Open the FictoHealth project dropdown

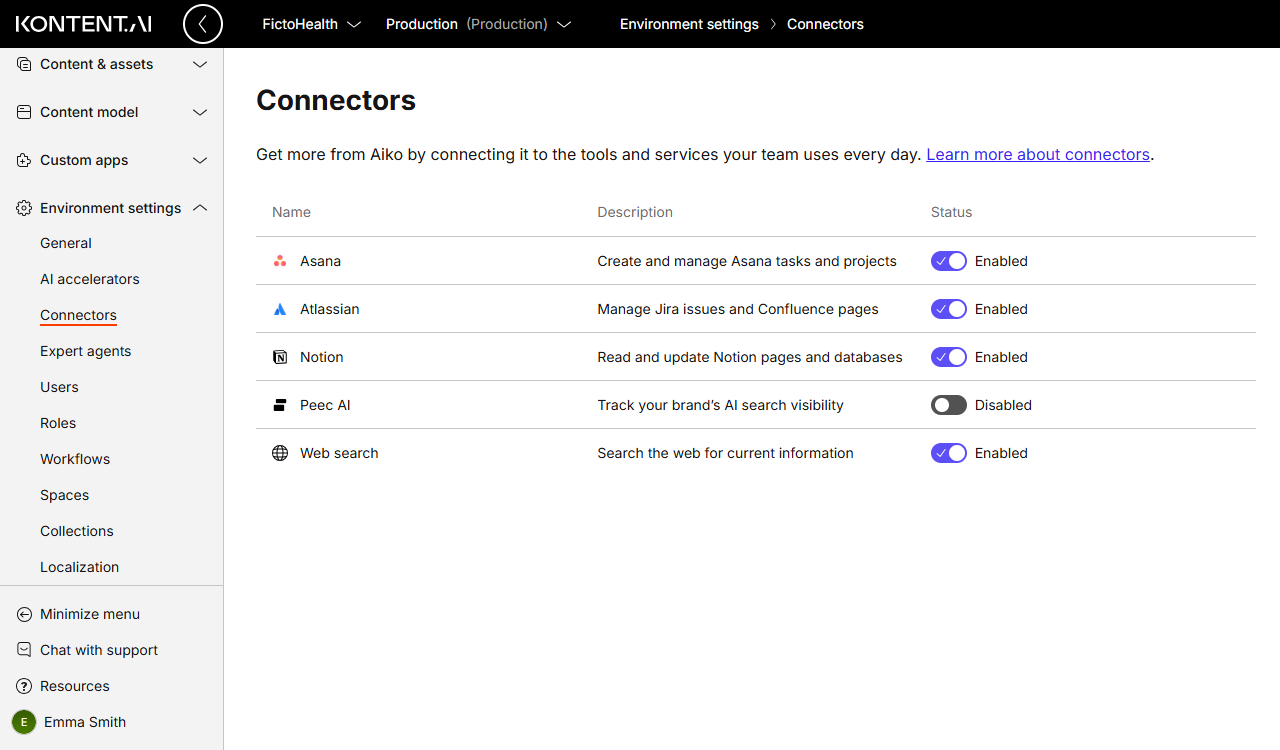[311, 24]
